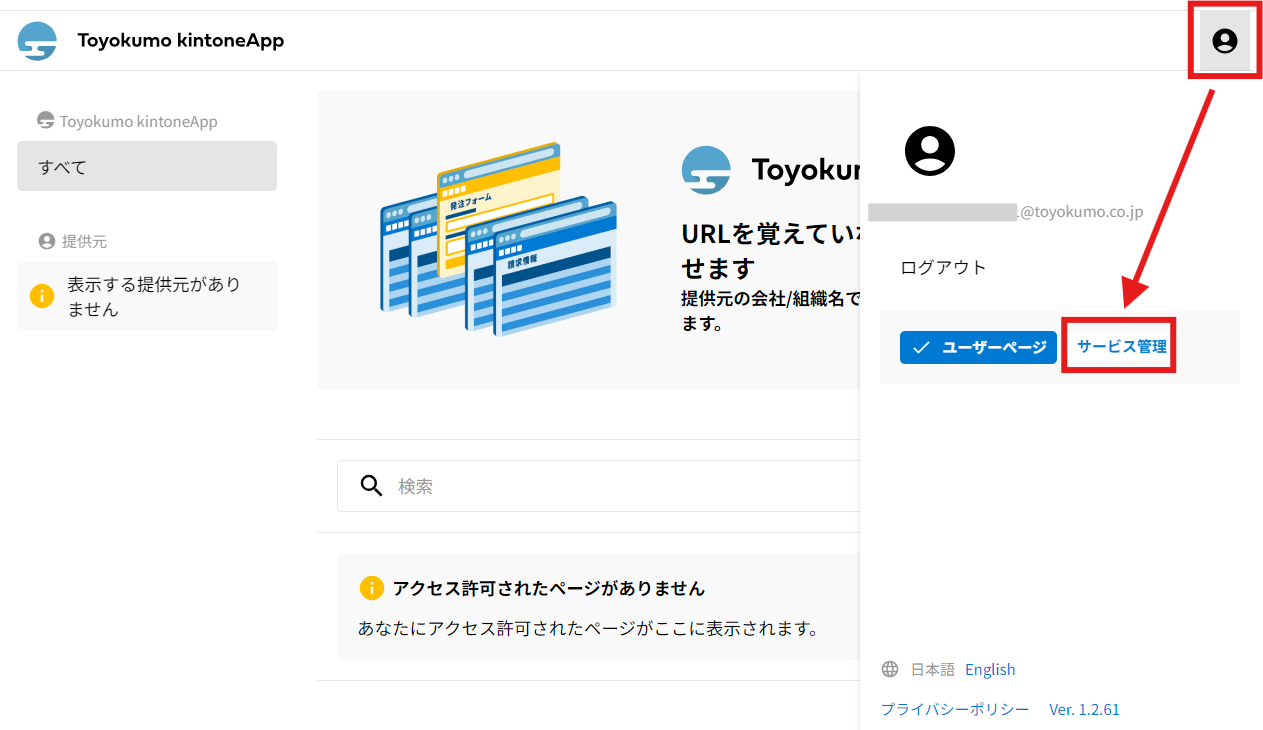The height and width of the screenshot is (730, 1263).
Task: Click the globe language icon
Action: point(890,669)
